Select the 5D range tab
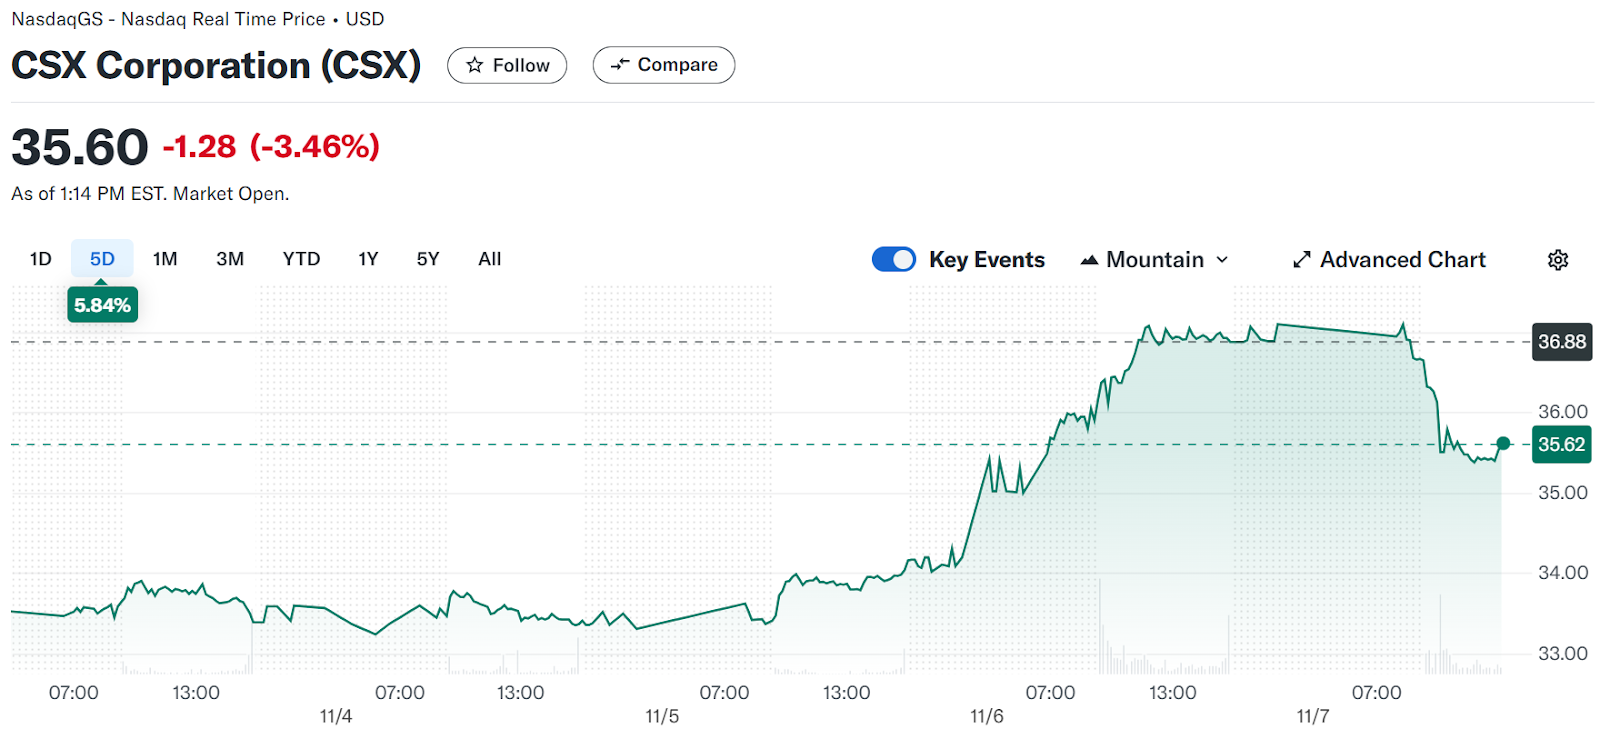1600x739 pixels. click(x=102, y=259)
